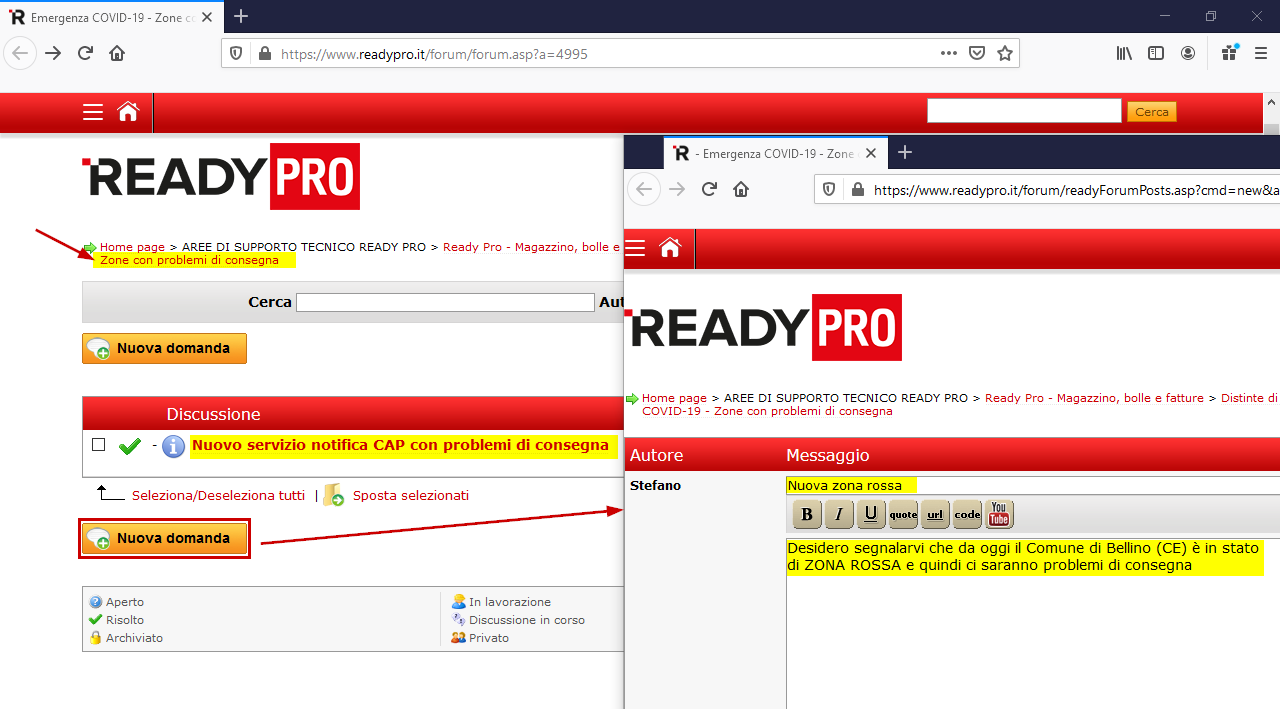Reload the page in the front browser window
The image size is (1280, 709).
point(709,189)
